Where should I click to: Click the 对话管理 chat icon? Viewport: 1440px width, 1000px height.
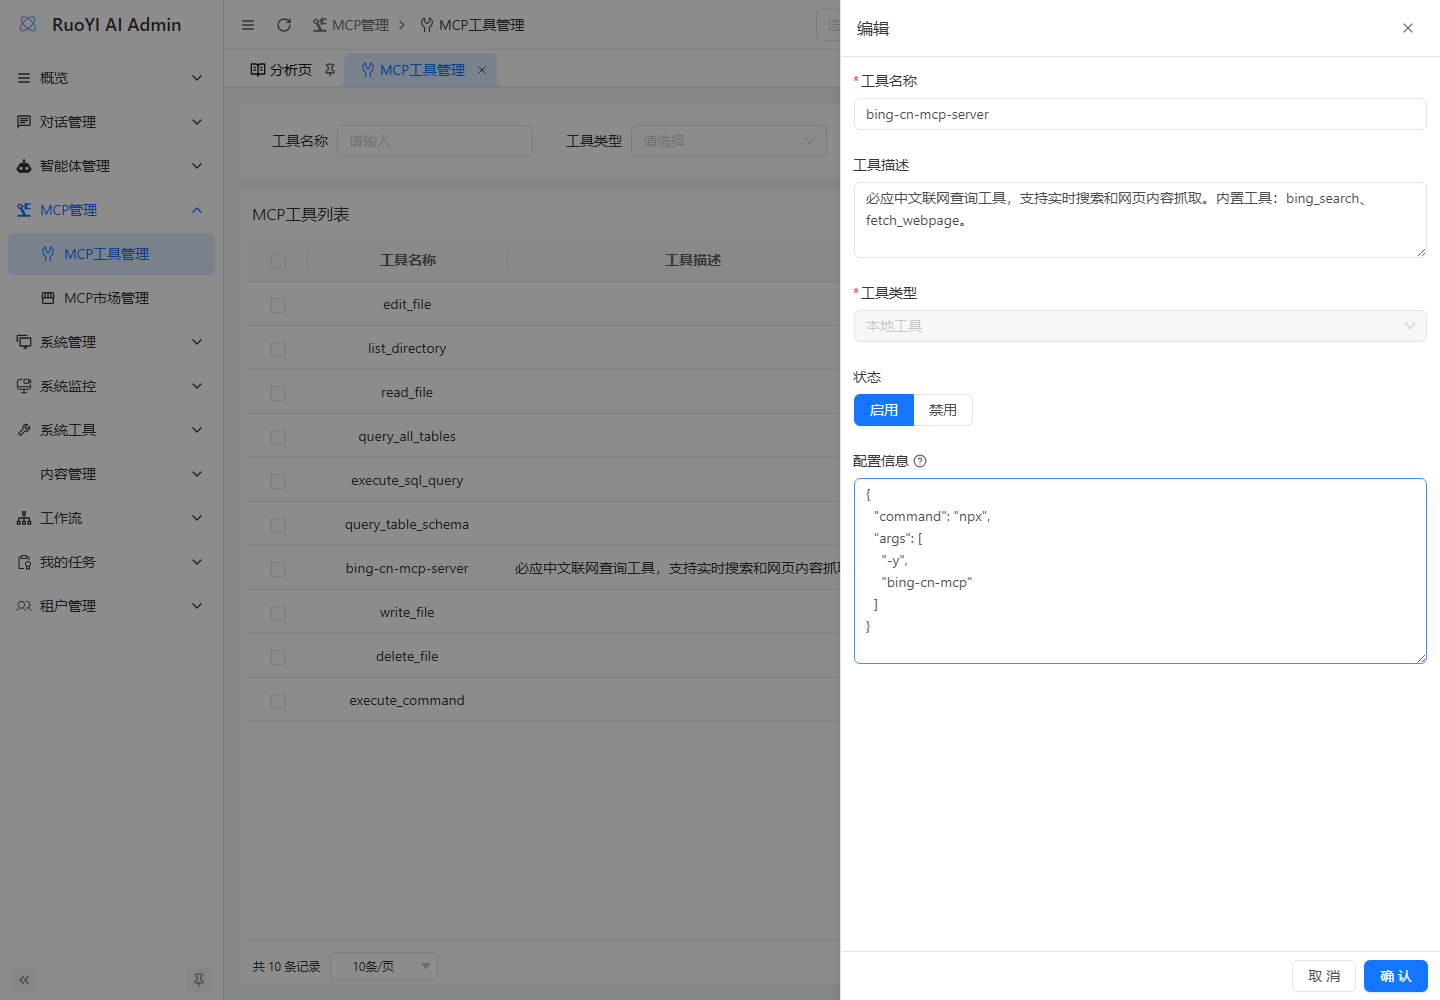pyautogui.click(x=24, y=122)
